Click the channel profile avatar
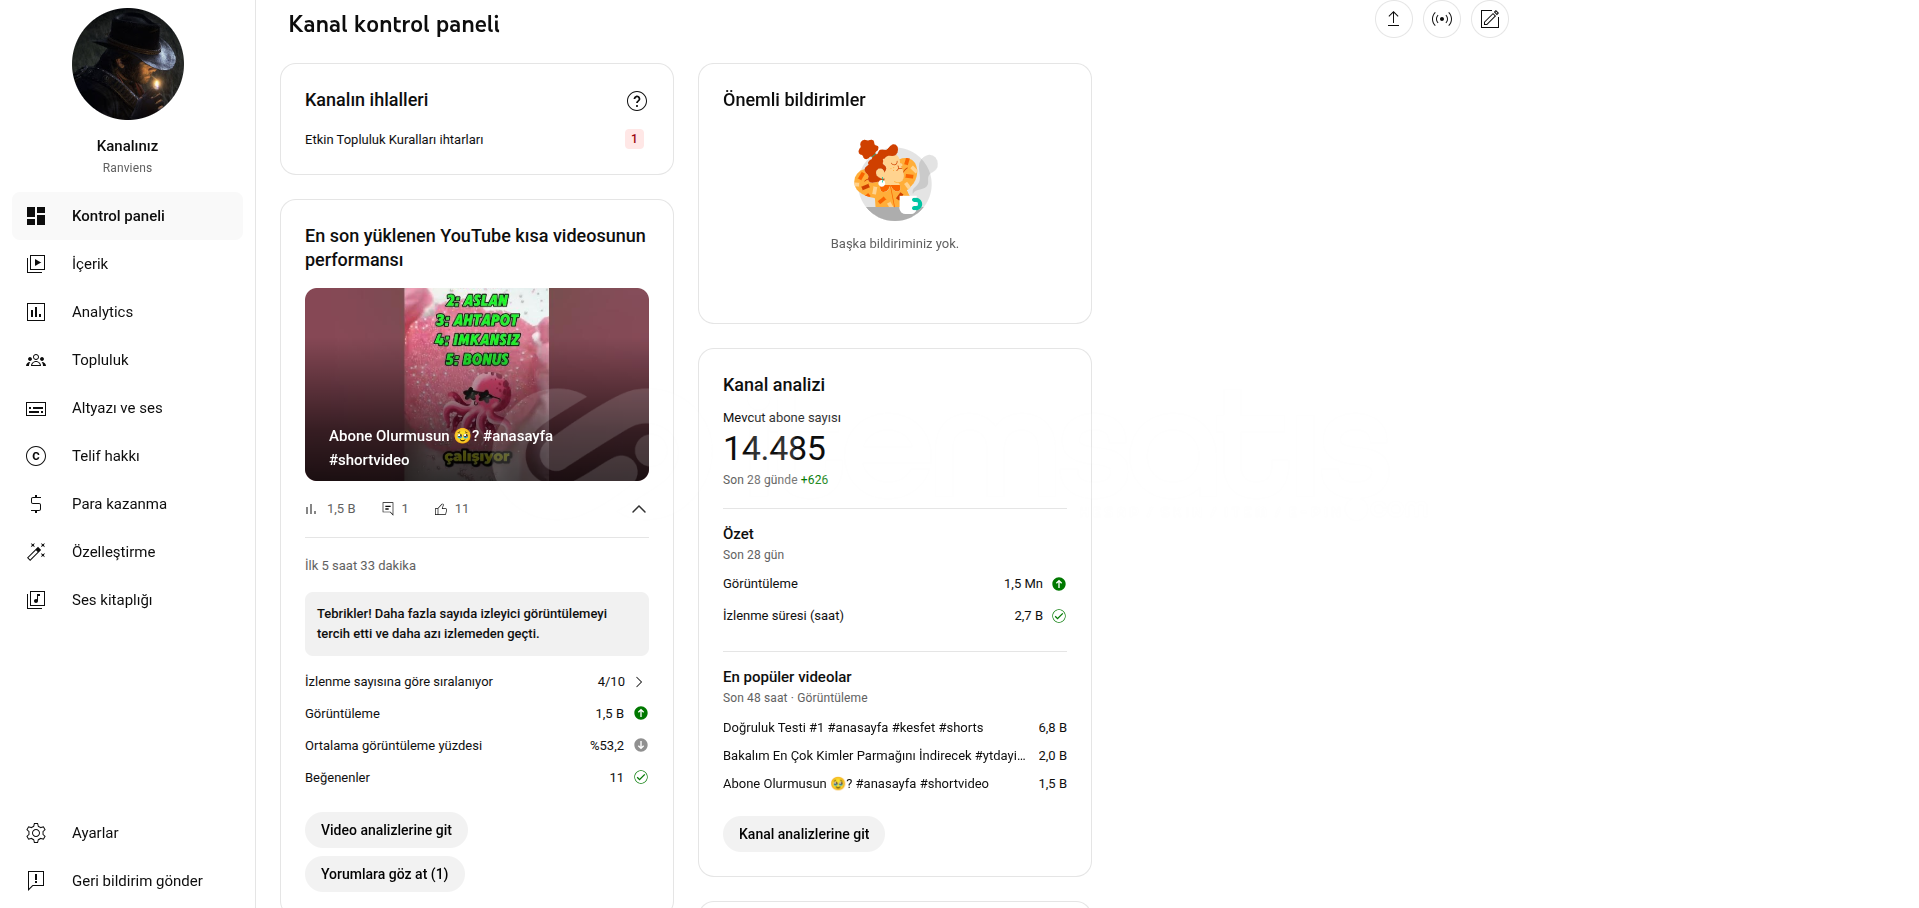The image size is (1919, 908). tap(128, 64)
